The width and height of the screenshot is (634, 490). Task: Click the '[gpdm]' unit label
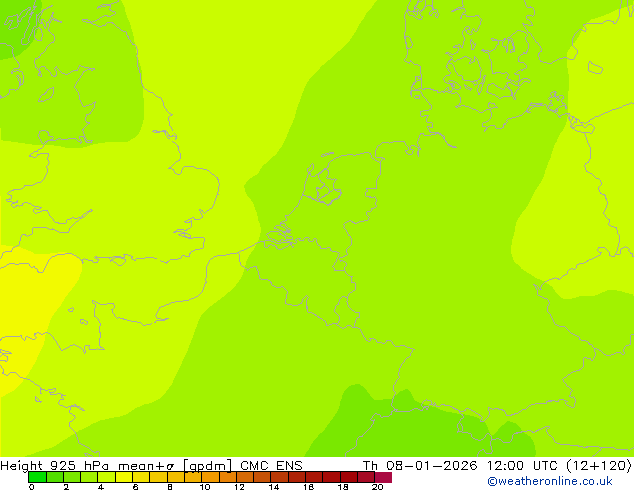[x=208, y=466]
